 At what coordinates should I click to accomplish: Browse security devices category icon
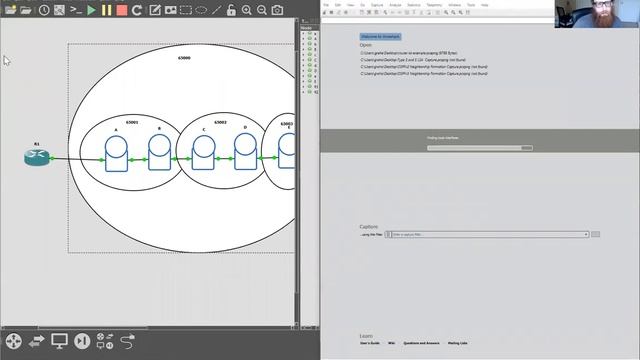[82, 341]
